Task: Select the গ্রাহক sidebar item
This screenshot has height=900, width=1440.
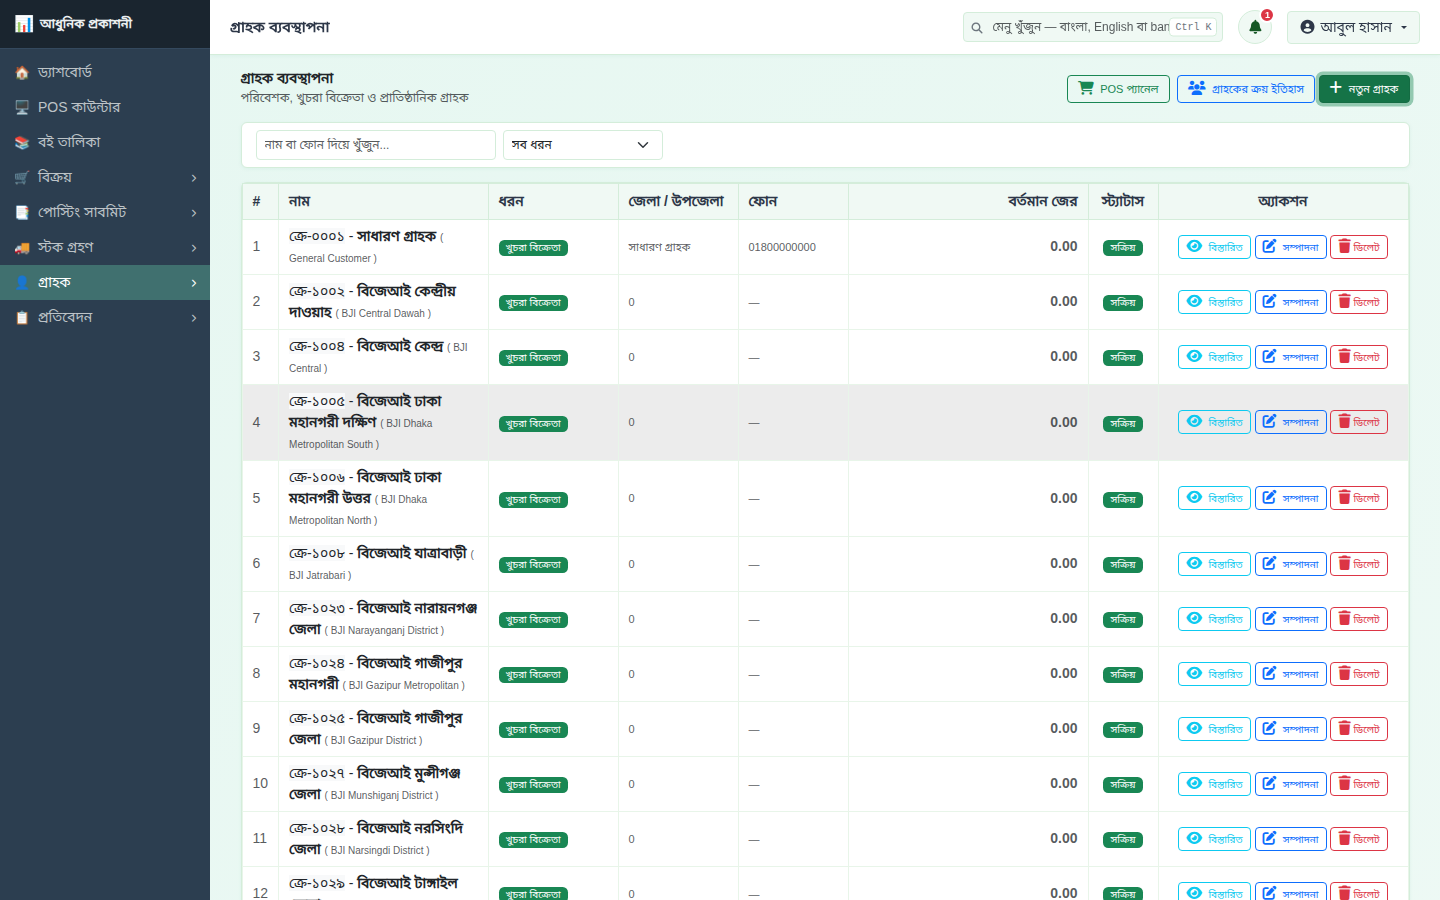Action: (105, 282)
